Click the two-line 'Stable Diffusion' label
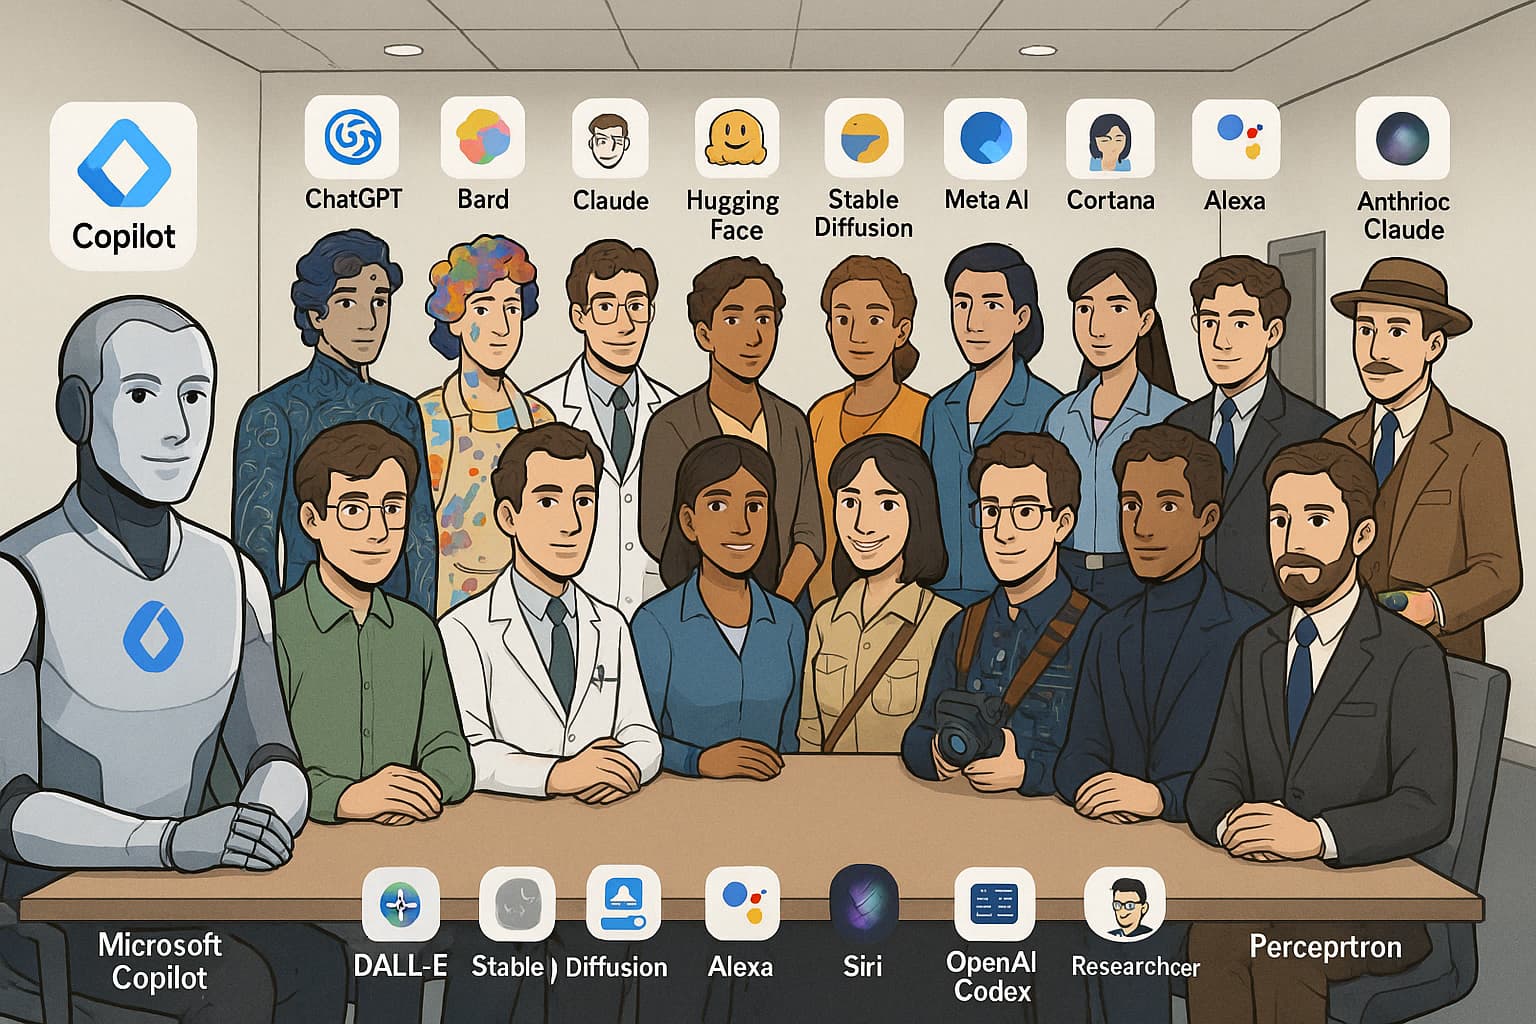Screen dimensions: 1536x1024 click(x=863, y=214)
